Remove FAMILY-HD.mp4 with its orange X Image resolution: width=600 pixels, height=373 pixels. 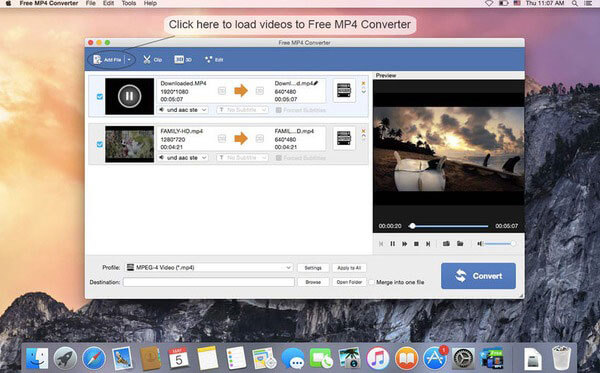tap(364, 131)
